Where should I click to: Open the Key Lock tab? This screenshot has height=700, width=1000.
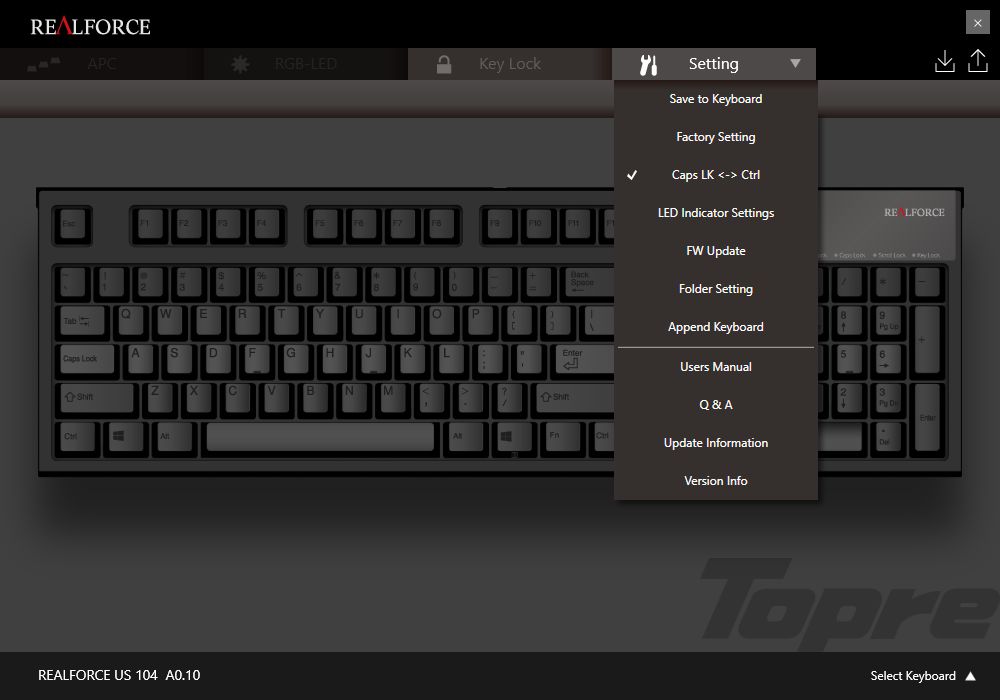coord(510,64)
